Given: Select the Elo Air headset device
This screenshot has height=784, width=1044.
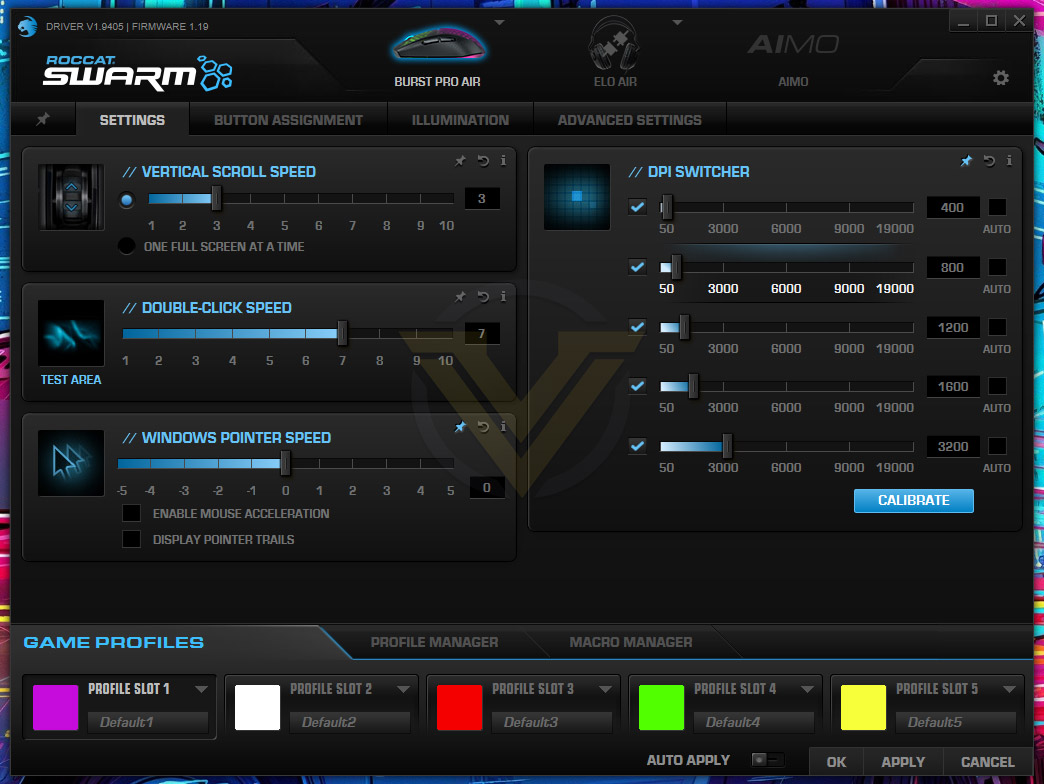Looking at the screenshot, I should click(615, 53).
